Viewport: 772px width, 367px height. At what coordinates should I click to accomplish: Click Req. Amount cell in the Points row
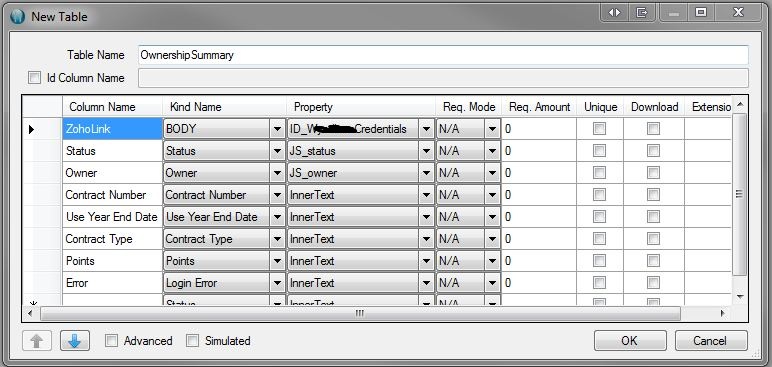click(539, 261)
